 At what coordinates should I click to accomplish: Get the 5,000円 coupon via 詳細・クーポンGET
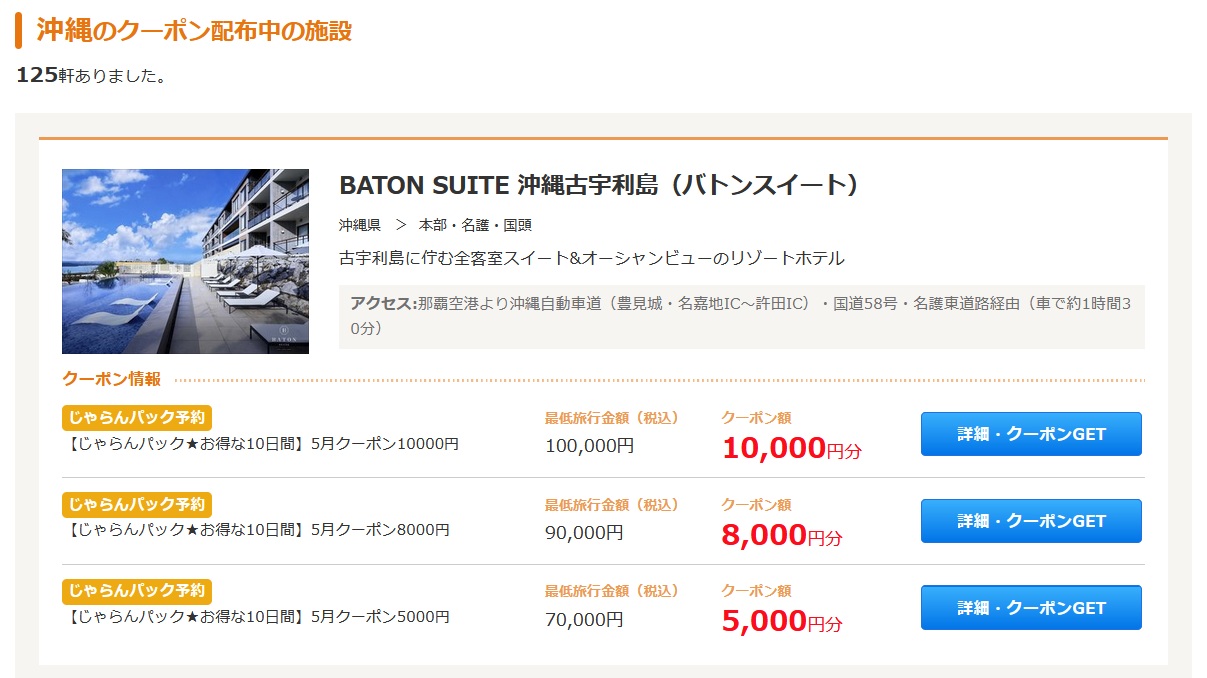click(1031, 607)
